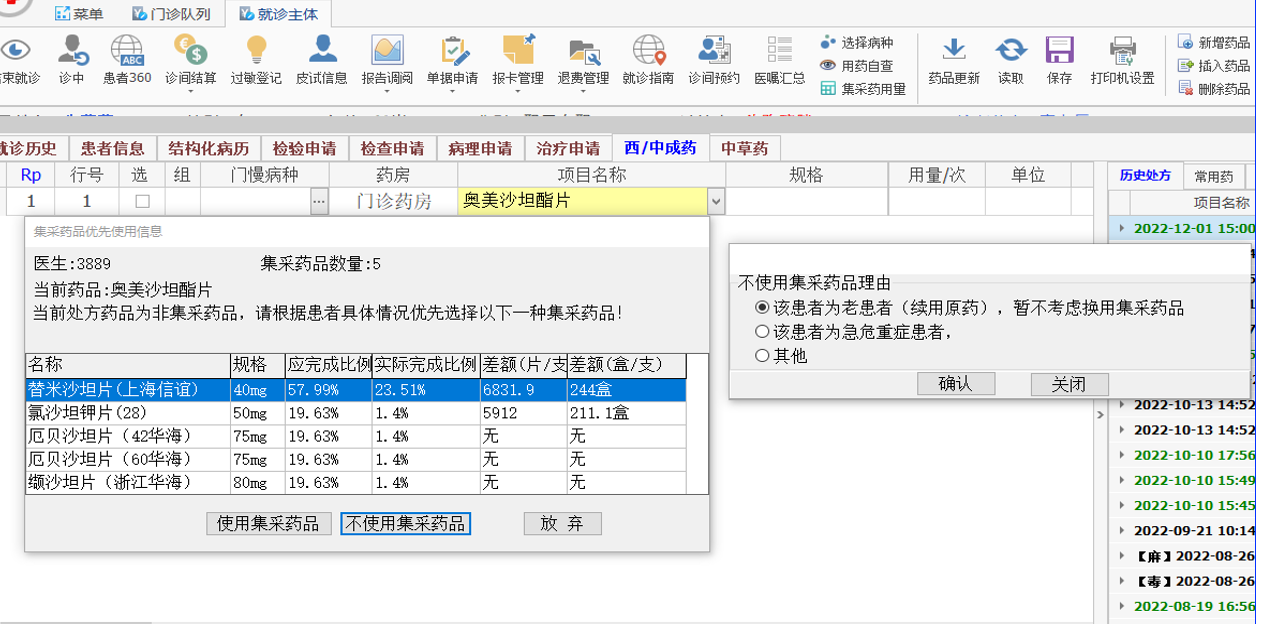
Task: Click the 确认 button in reason dialog
Action: (x=955, y=384)
